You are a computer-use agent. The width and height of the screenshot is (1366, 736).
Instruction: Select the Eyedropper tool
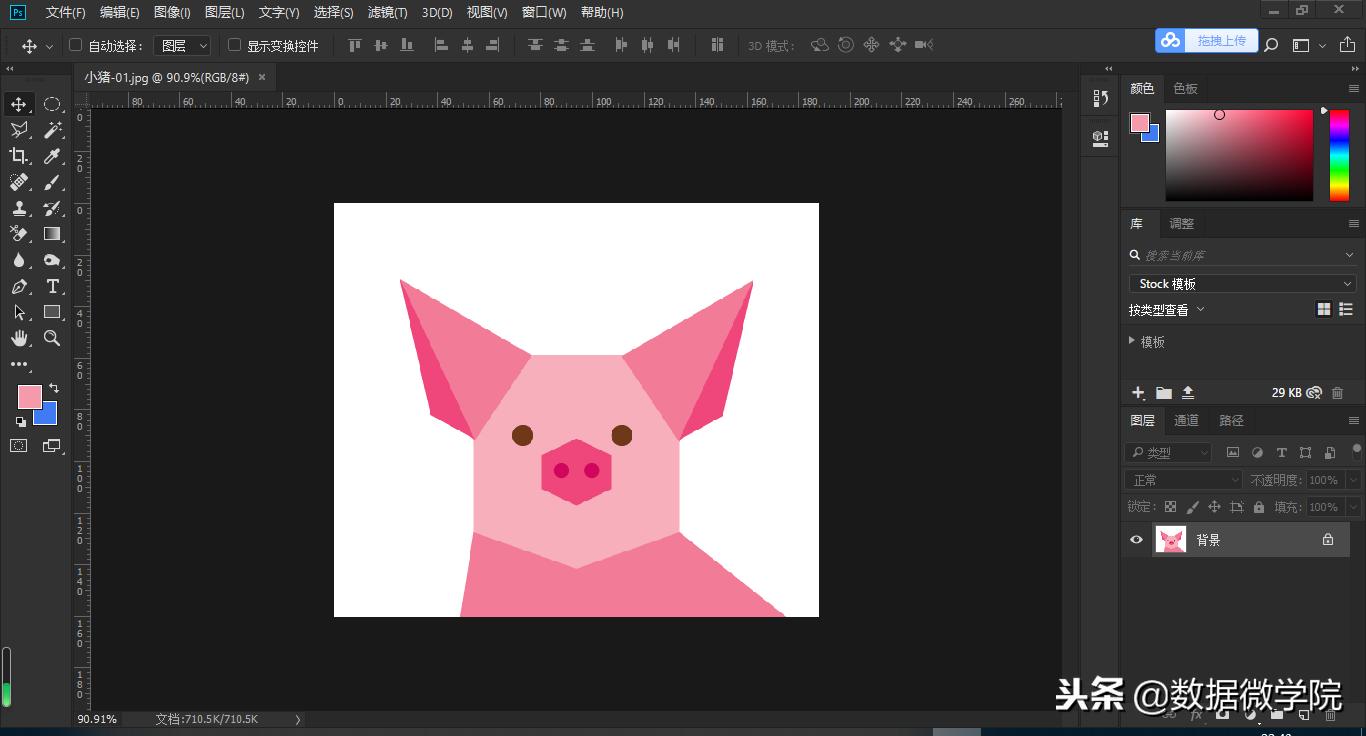click(53, 156)
